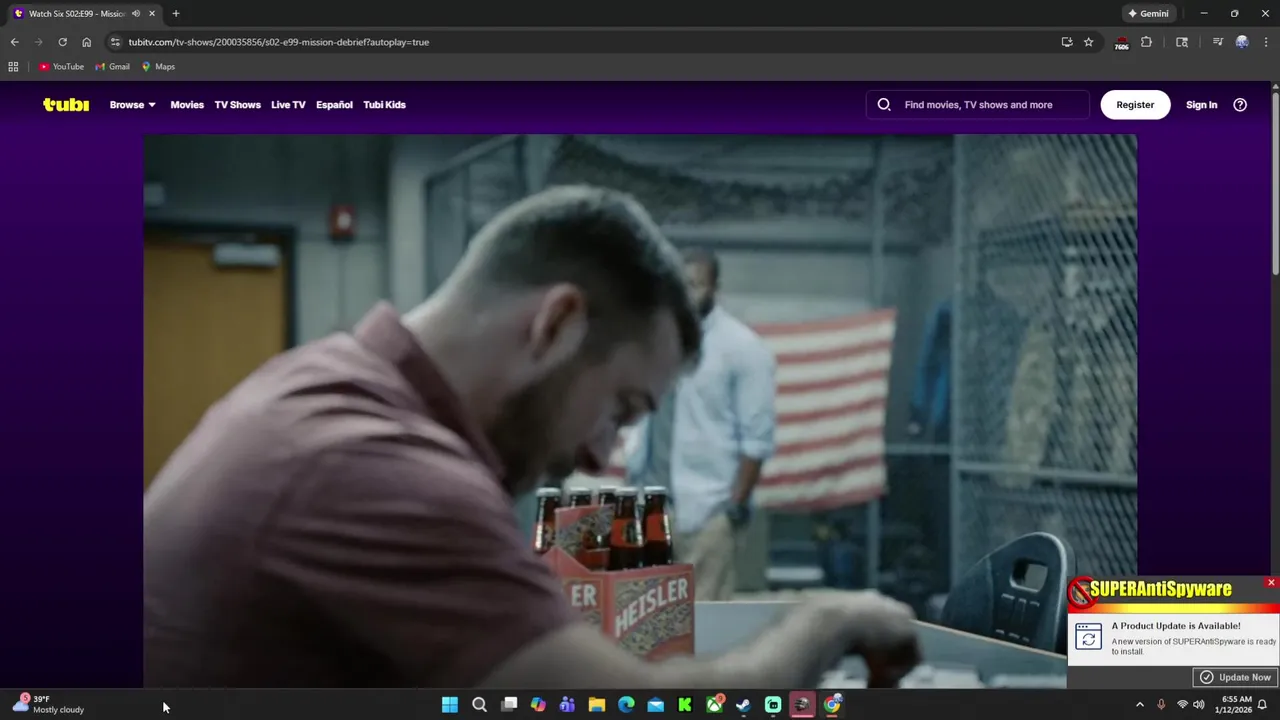Screen dimensions: 1280x720
Task: Open the notifications bell icon
Action: point(1262,705)
